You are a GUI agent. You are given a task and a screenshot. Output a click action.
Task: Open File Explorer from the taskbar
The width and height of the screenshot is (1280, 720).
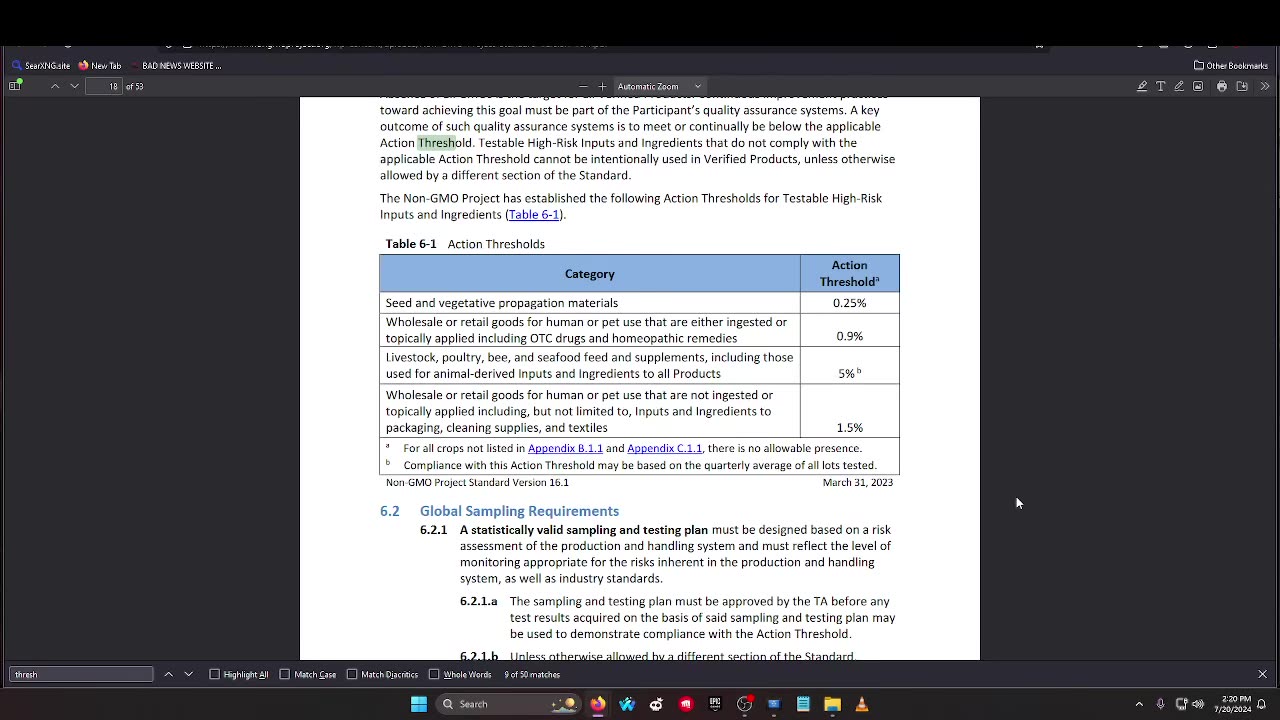click(832, 704)
